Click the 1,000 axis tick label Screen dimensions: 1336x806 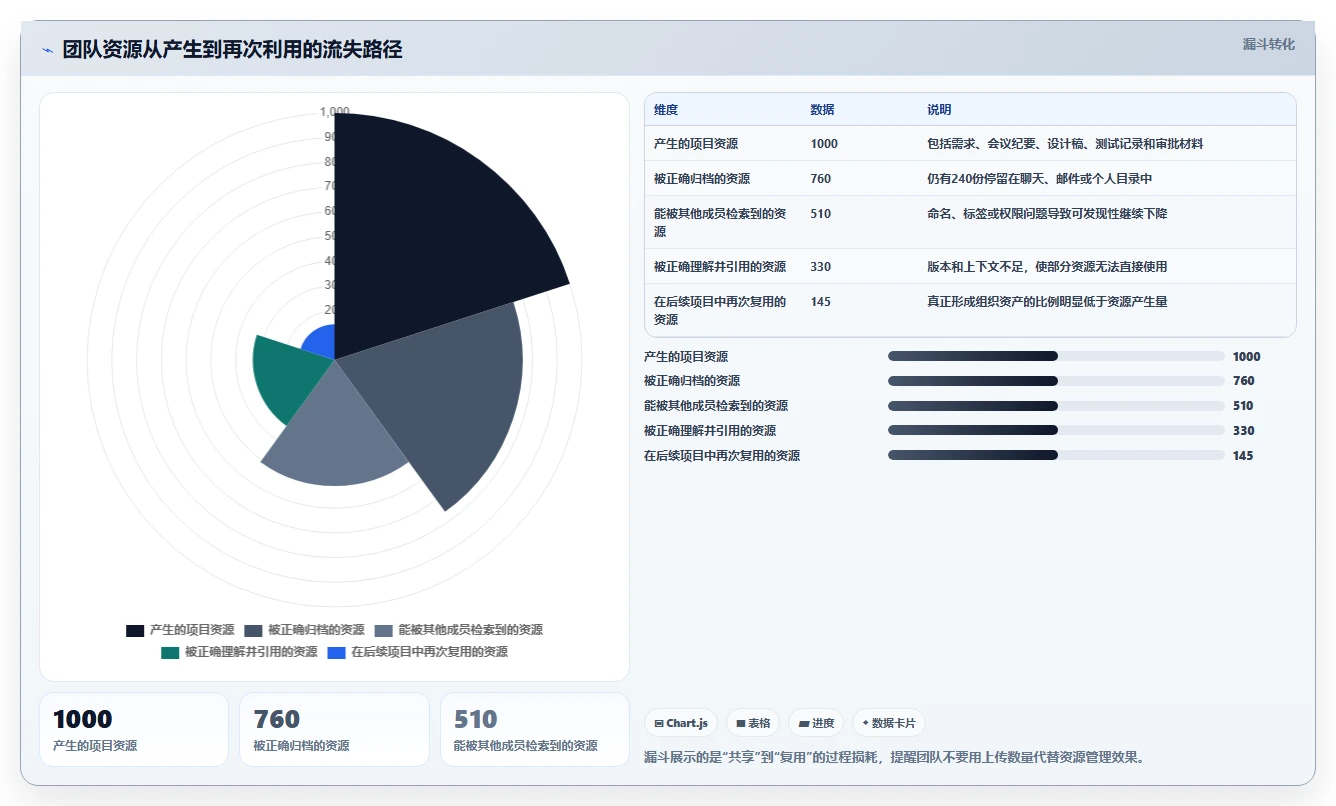[x=334, y=112]
